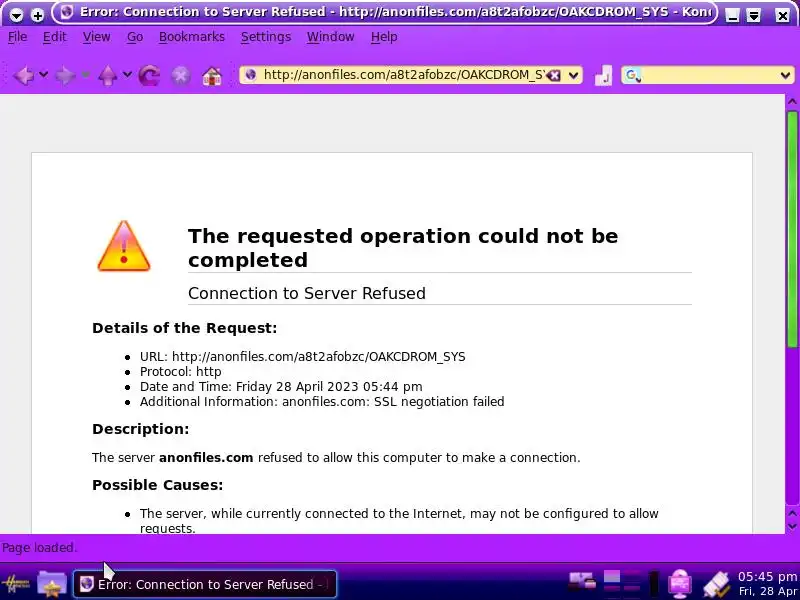Click the pink monitor tray icon
The height and width of the screenshot is (600, 800).
pos(680,584)
